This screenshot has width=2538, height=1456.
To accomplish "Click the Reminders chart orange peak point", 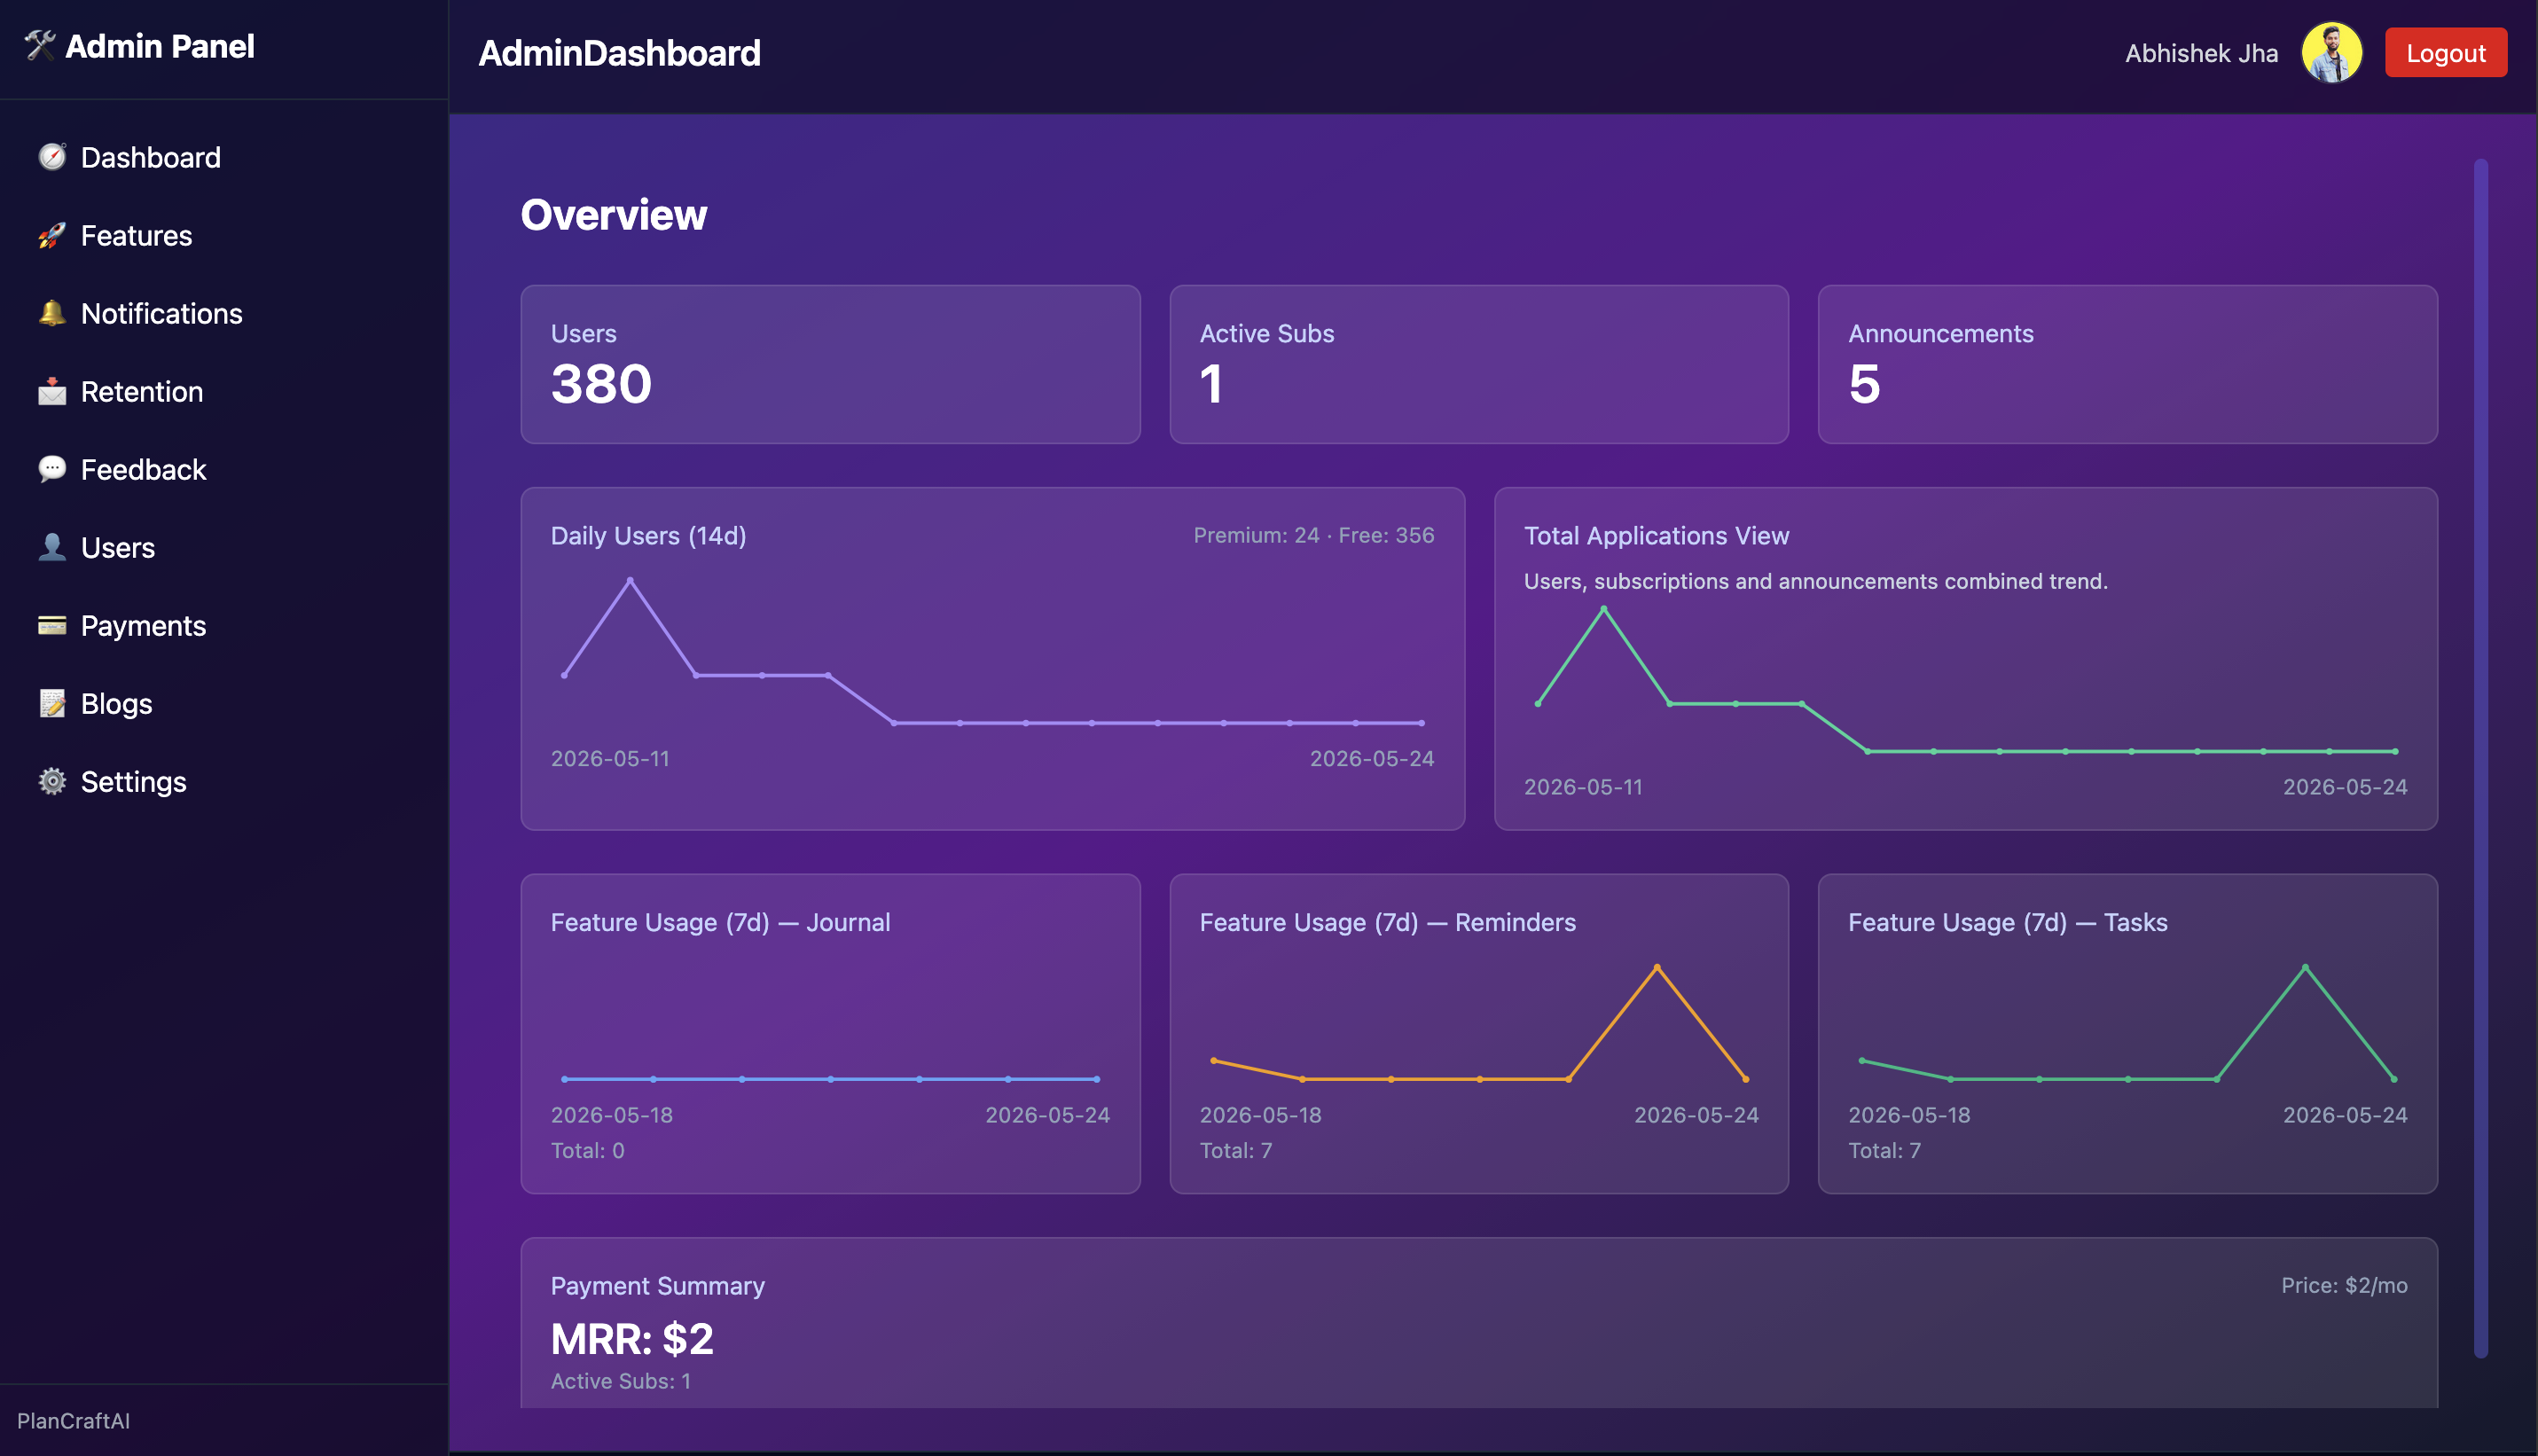I will [x=1656, y=967].
